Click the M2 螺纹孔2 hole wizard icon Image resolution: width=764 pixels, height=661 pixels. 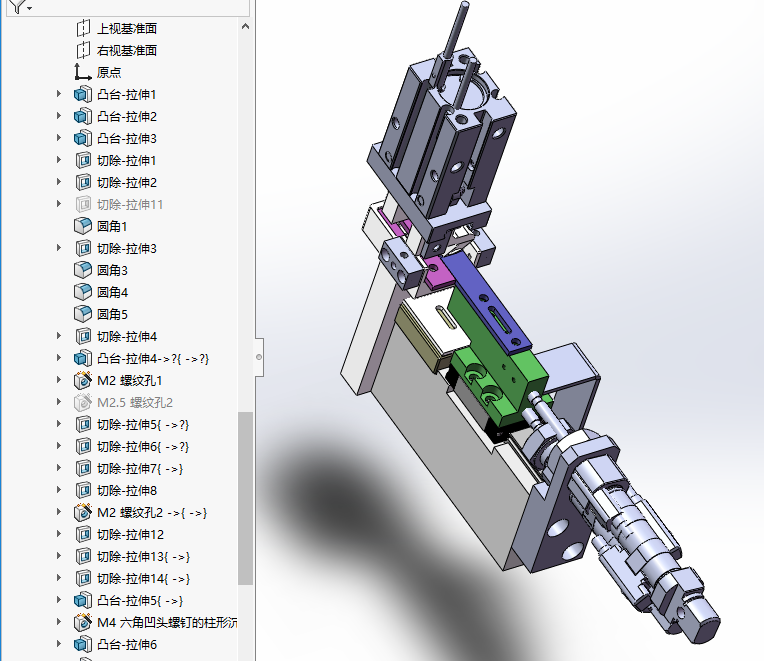(x=83, y=512)
